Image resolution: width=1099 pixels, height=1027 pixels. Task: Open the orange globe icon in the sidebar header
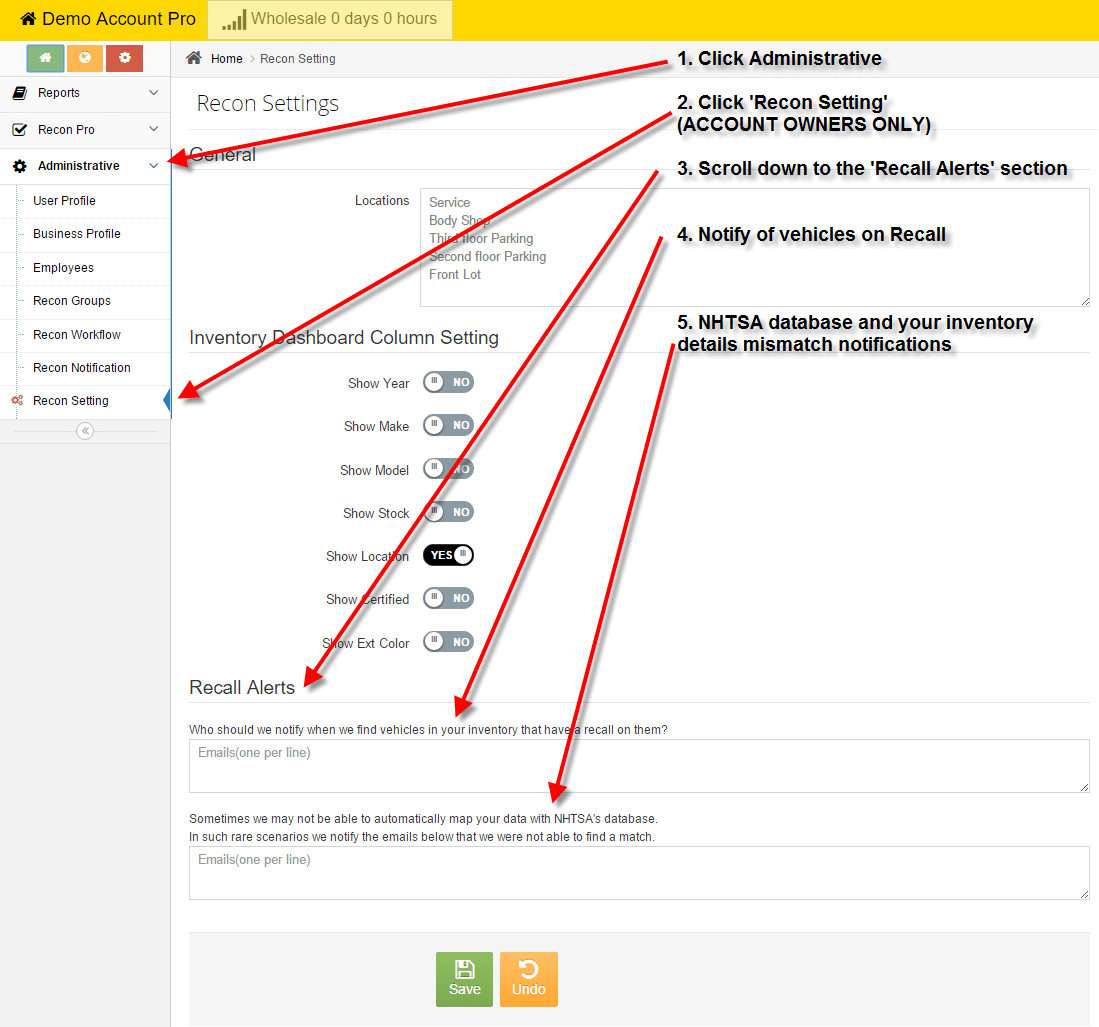pyautogui.click(x=85, y=58)
